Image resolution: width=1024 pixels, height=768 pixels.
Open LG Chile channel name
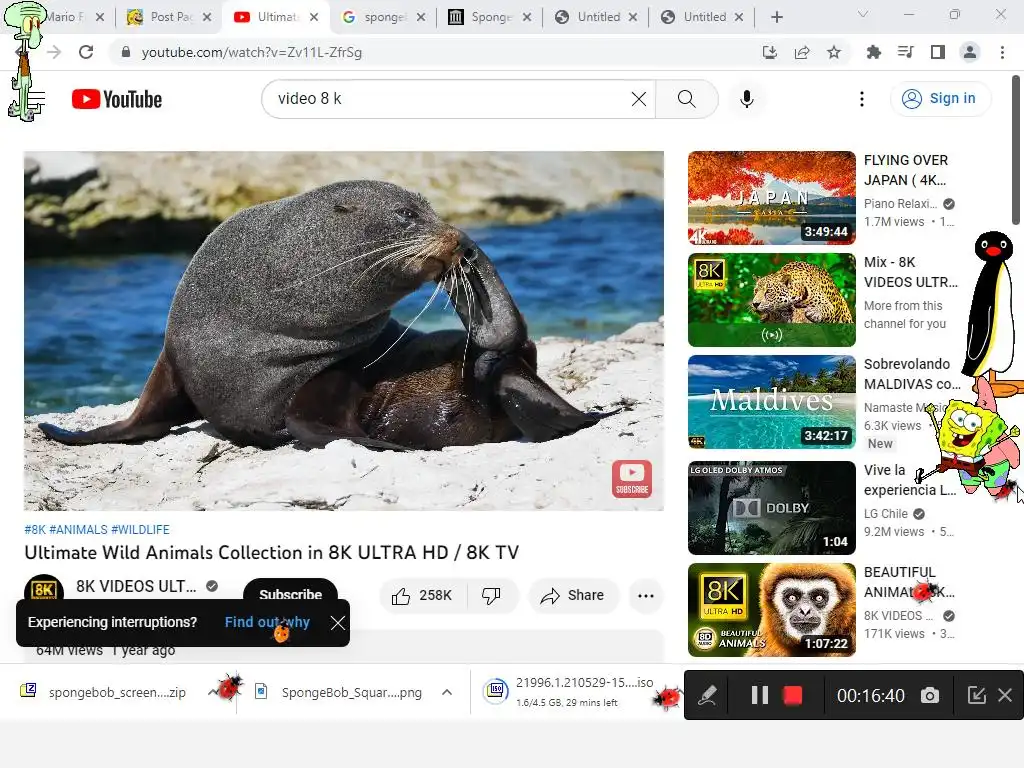[x=886, y=514]
